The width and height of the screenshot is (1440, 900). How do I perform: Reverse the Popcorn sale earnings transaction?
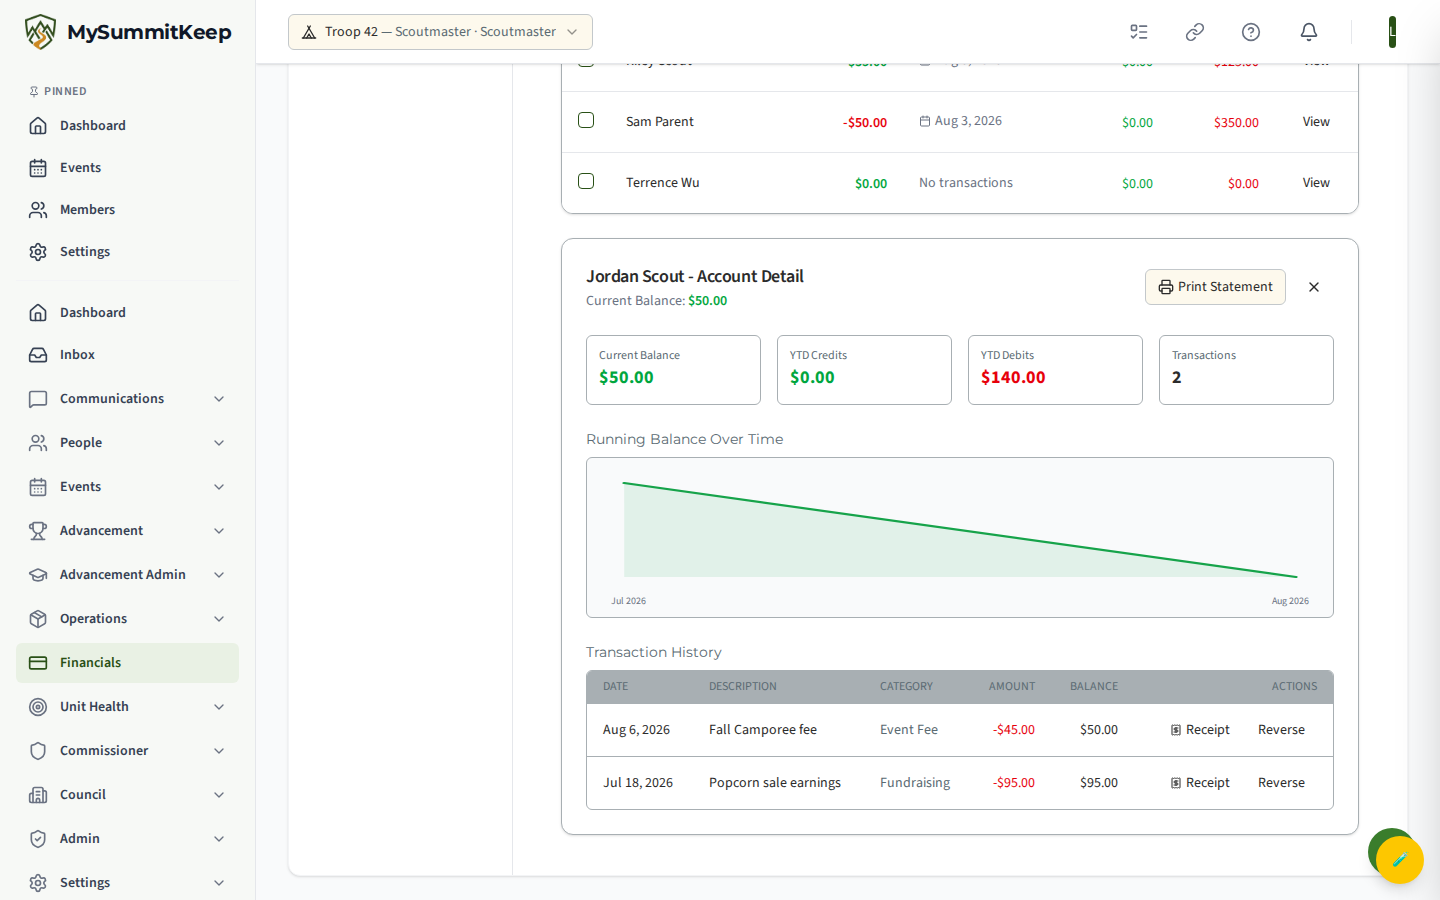1281,783
